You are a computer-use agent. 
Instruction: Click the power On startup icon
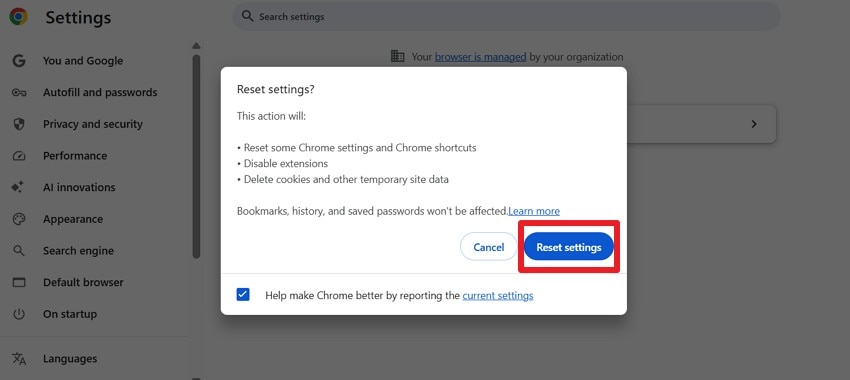tap(19, 314)
